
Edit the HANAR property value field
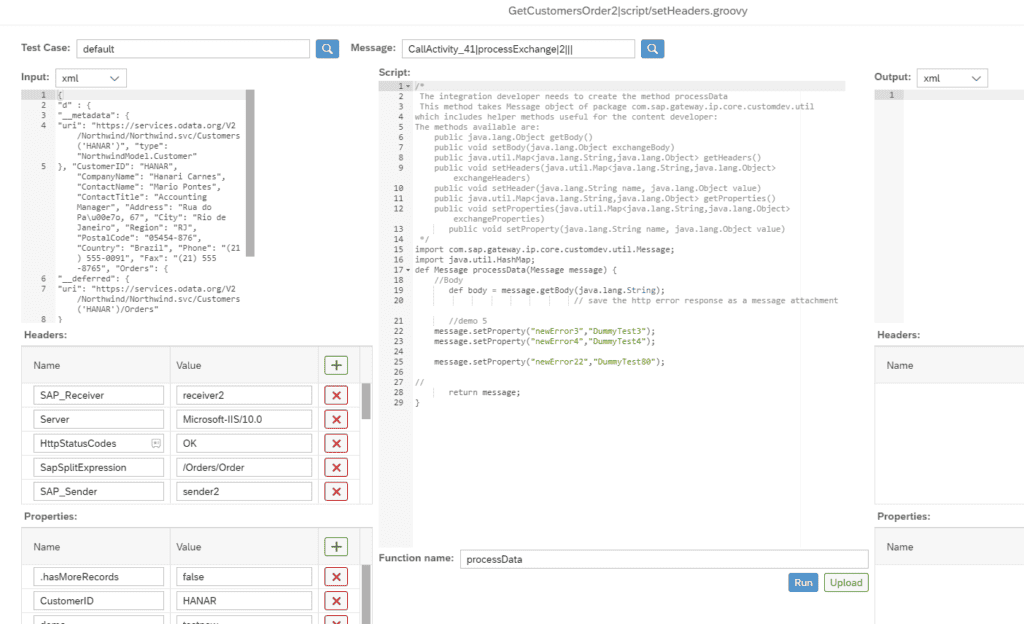click(244, 601)
